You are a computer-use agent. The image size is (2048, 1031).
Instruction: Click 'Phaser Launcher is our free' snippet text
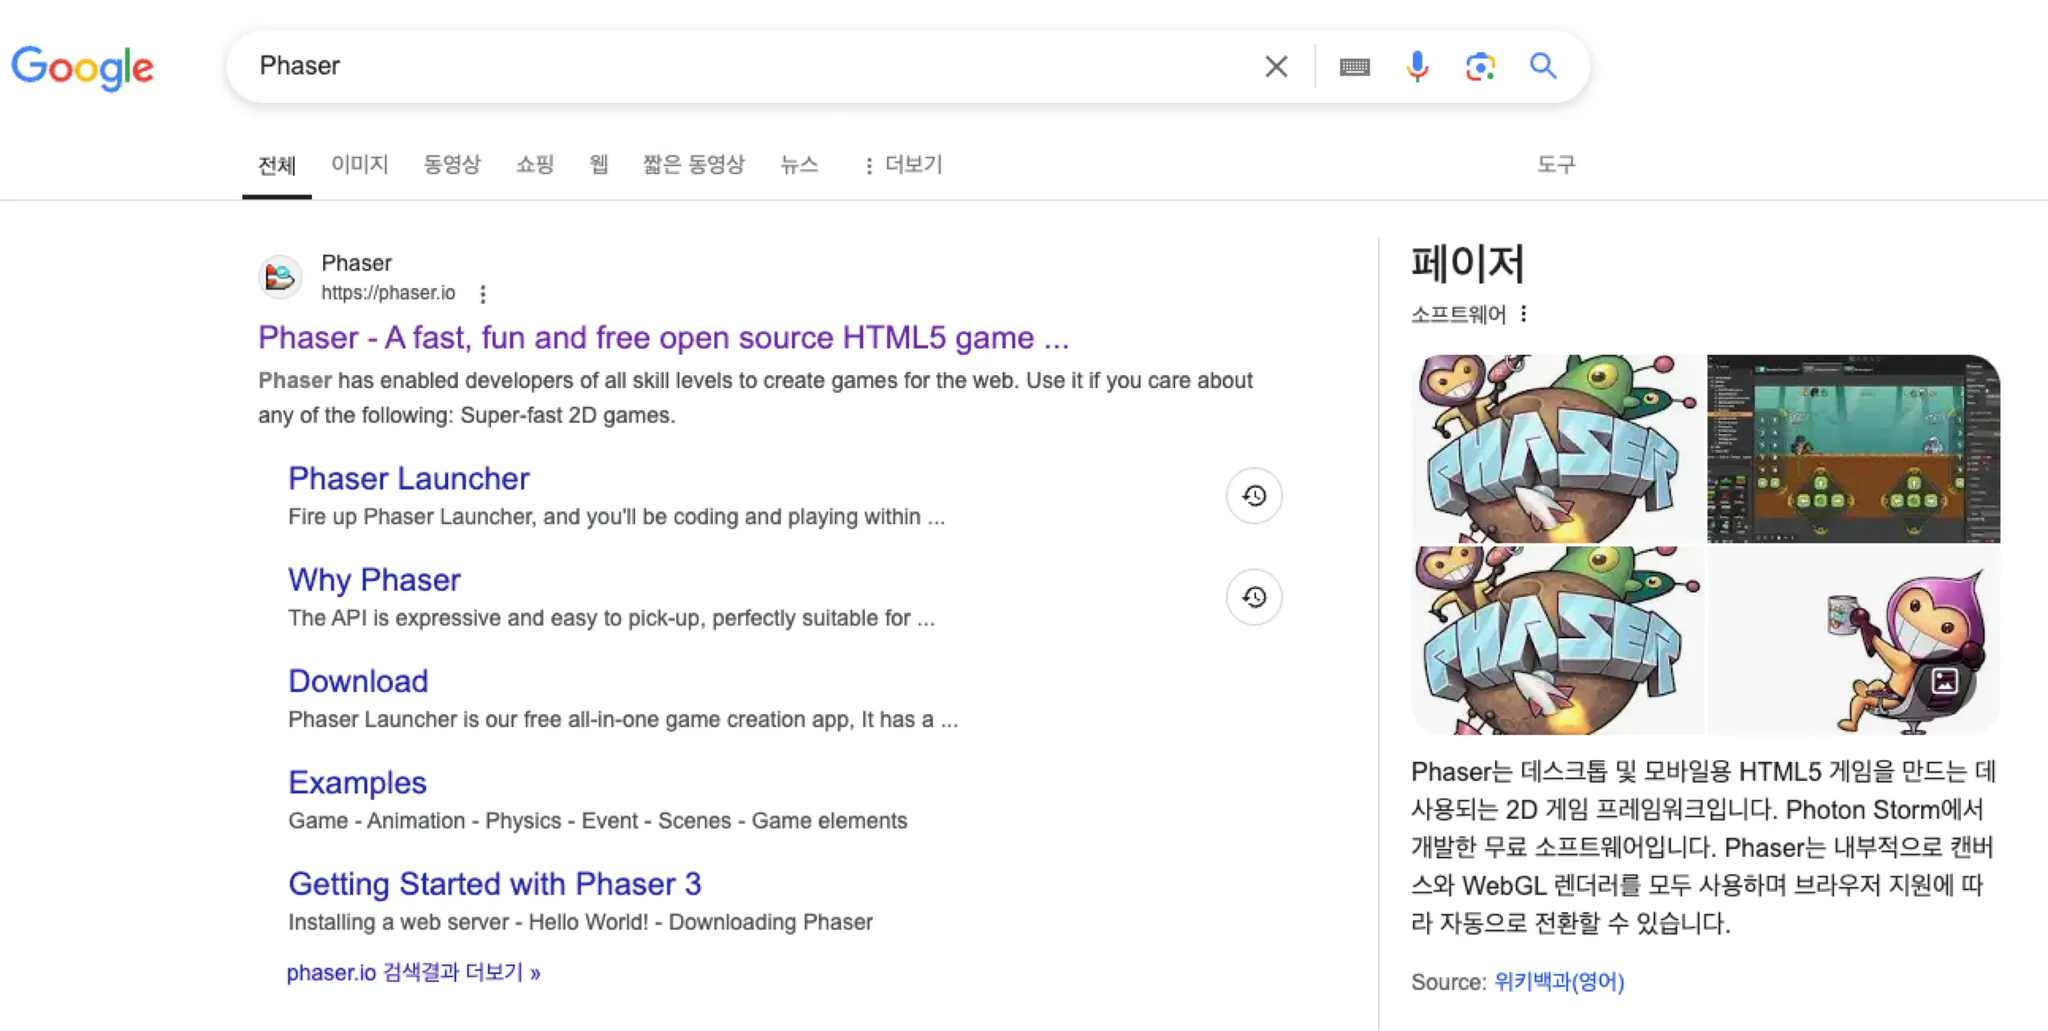(623, 720)
